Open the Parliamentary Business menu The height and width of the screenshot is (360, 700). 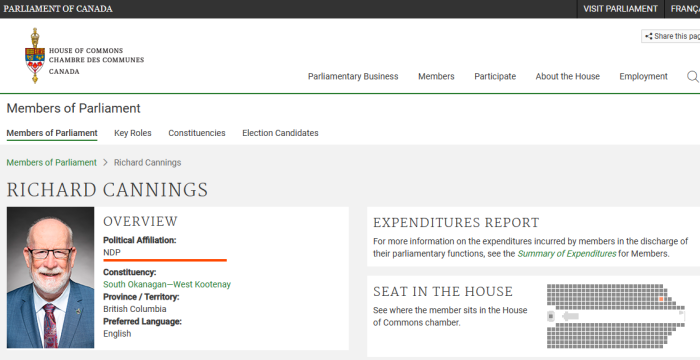(353, 76)
